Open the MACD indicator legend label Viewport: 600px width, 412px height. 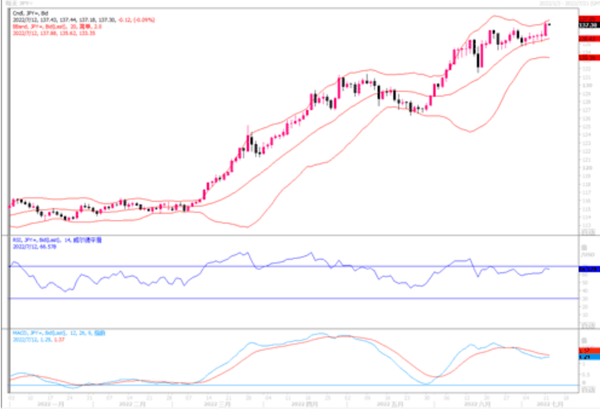click(59, 333)
